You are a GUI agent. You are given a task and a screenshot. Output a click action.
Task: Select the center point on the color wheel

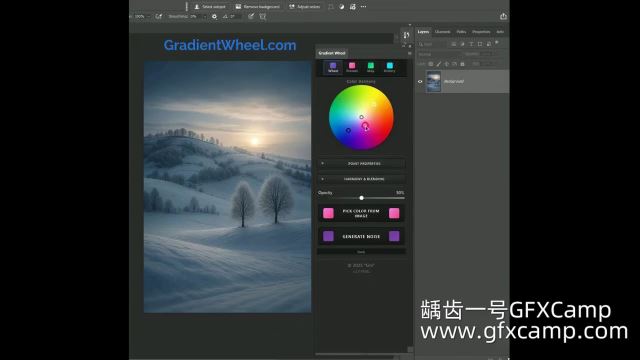coord(361,117)
